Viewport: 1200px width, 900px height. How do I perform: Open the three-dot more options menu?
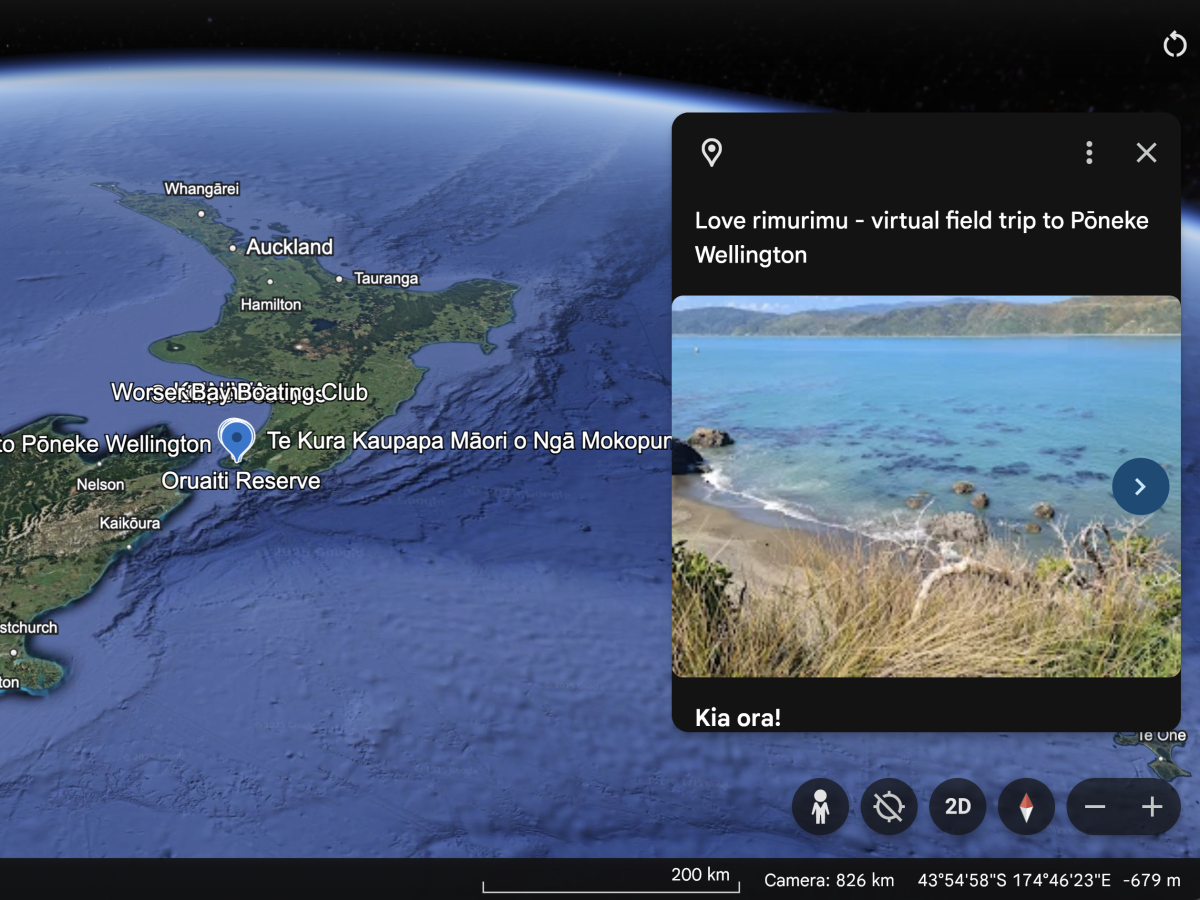(1089, 152)
